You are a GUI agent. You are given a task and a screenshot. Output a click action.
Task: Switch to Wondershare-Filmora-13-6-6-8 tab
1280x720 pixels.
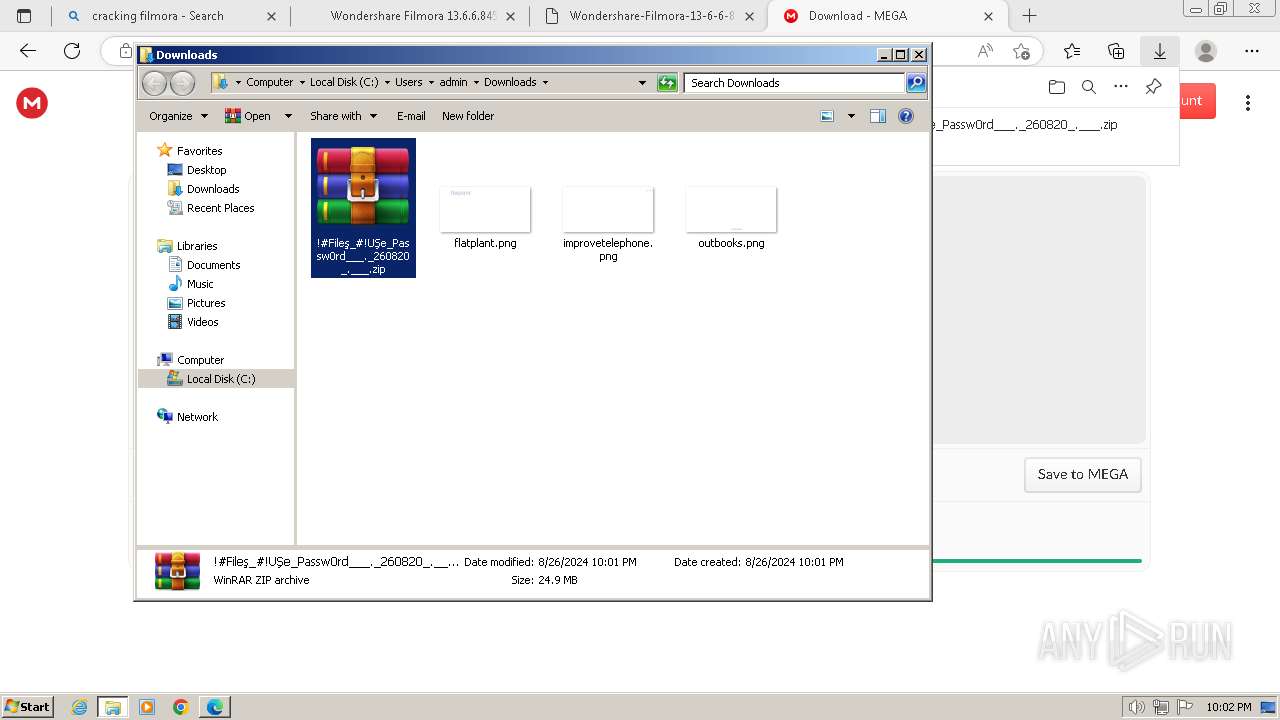pyautogui.click(x=650, y=16)
